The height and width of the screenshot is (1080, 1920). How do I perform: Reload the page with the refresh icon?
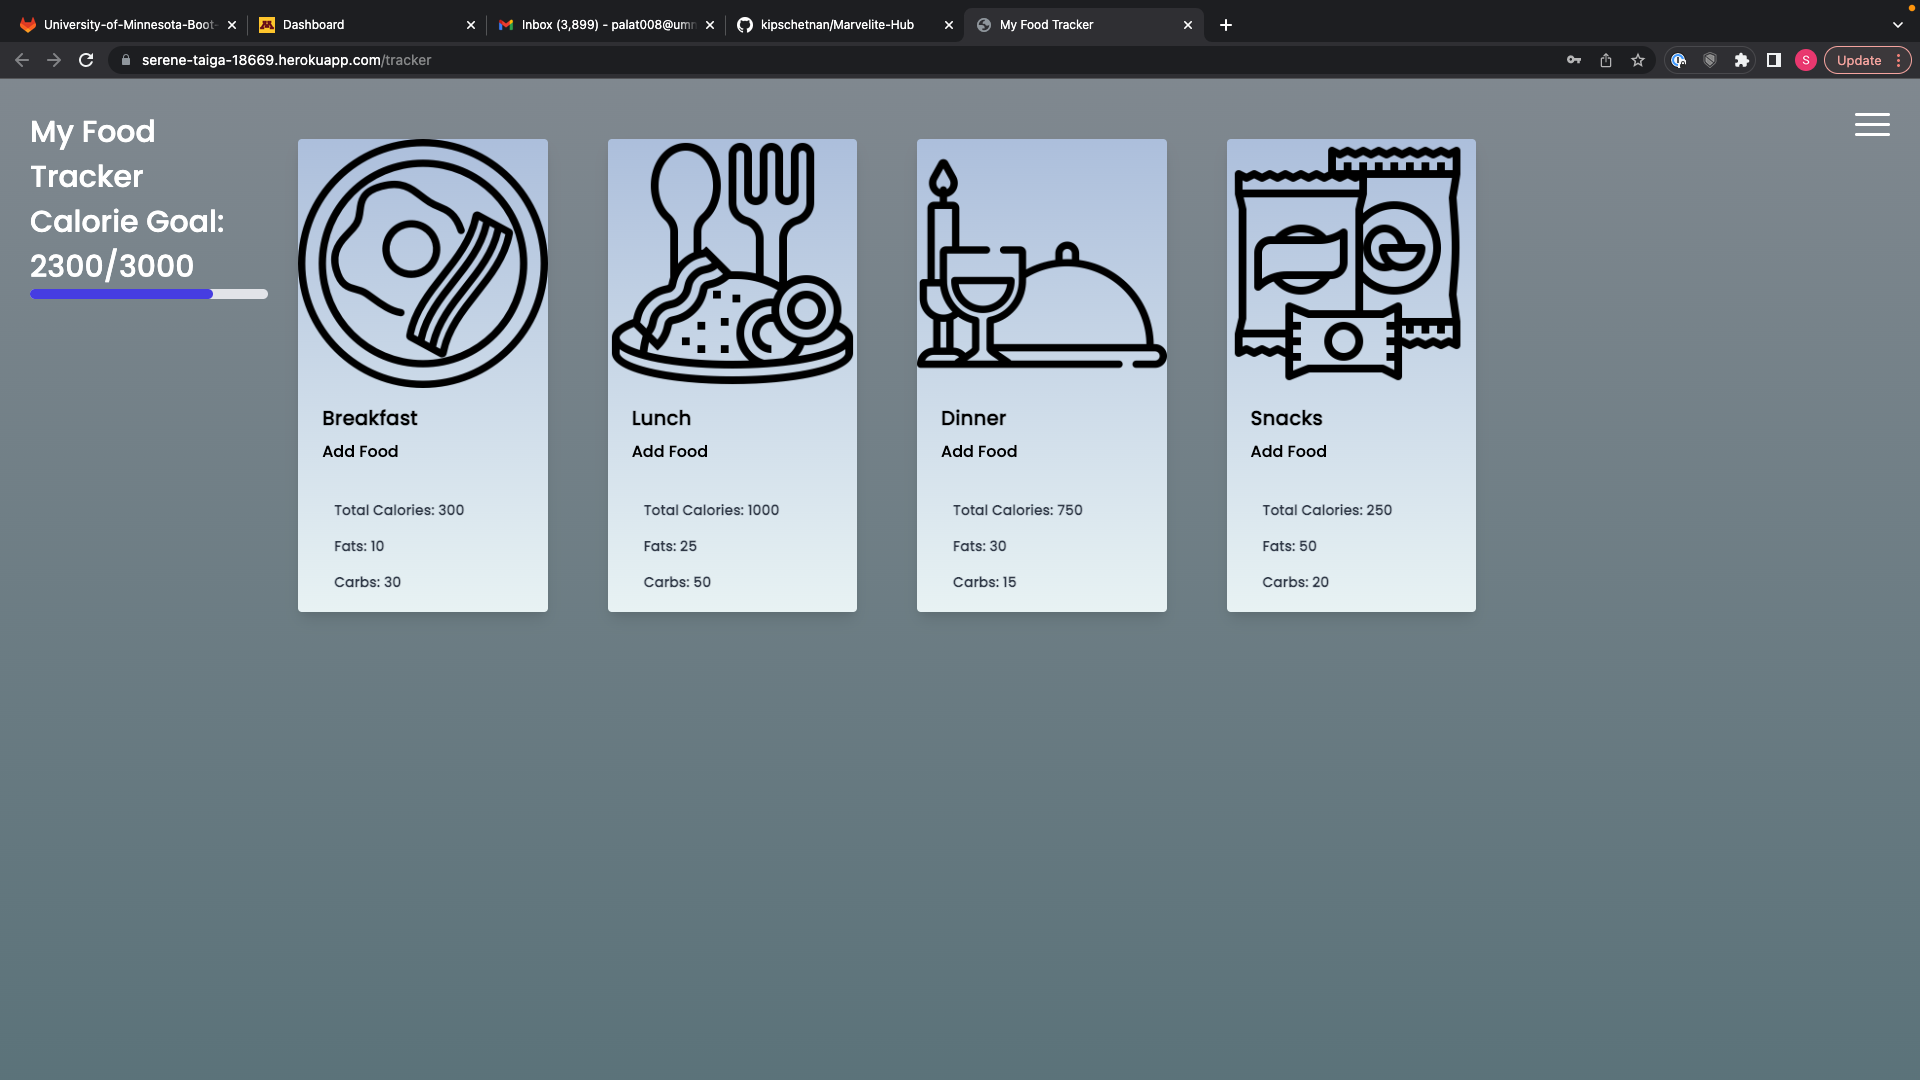[x=86, y=60]
